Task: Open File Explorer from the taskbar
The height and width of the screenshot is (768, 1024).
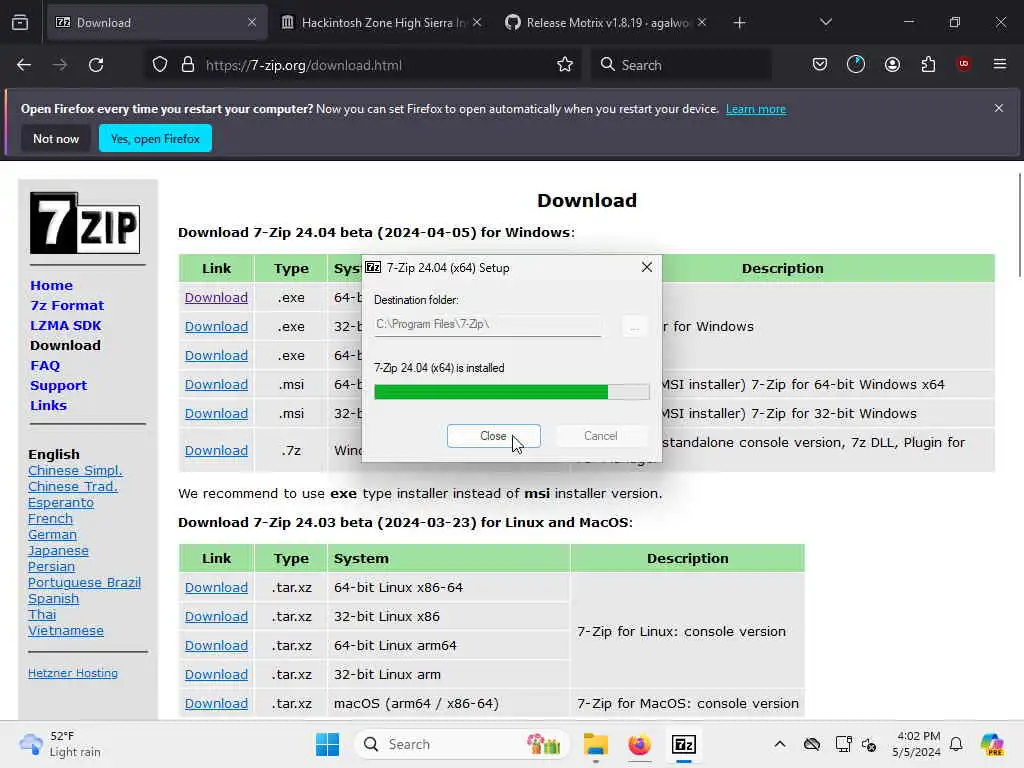Action: click(596, 744)
